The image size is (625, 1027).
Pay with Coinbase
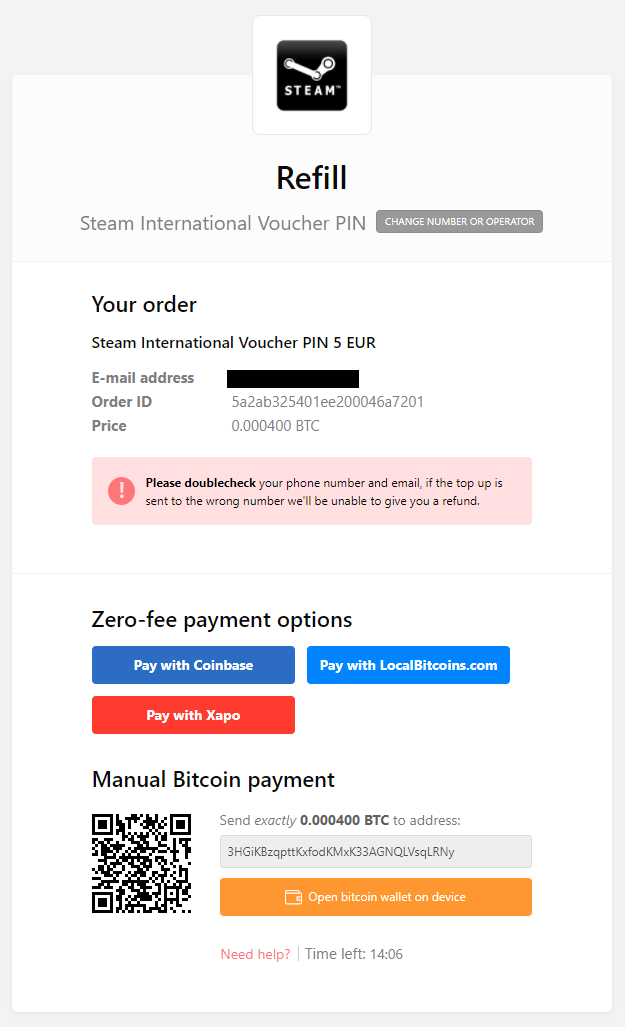(x=193, y=665)
